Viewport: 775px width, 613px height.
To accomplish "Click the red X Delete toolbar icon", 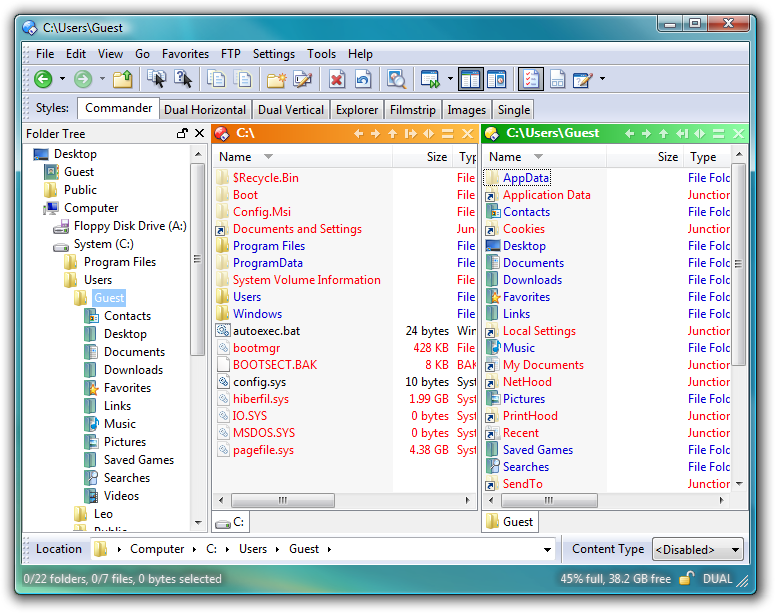I will [x=337, y=79].
